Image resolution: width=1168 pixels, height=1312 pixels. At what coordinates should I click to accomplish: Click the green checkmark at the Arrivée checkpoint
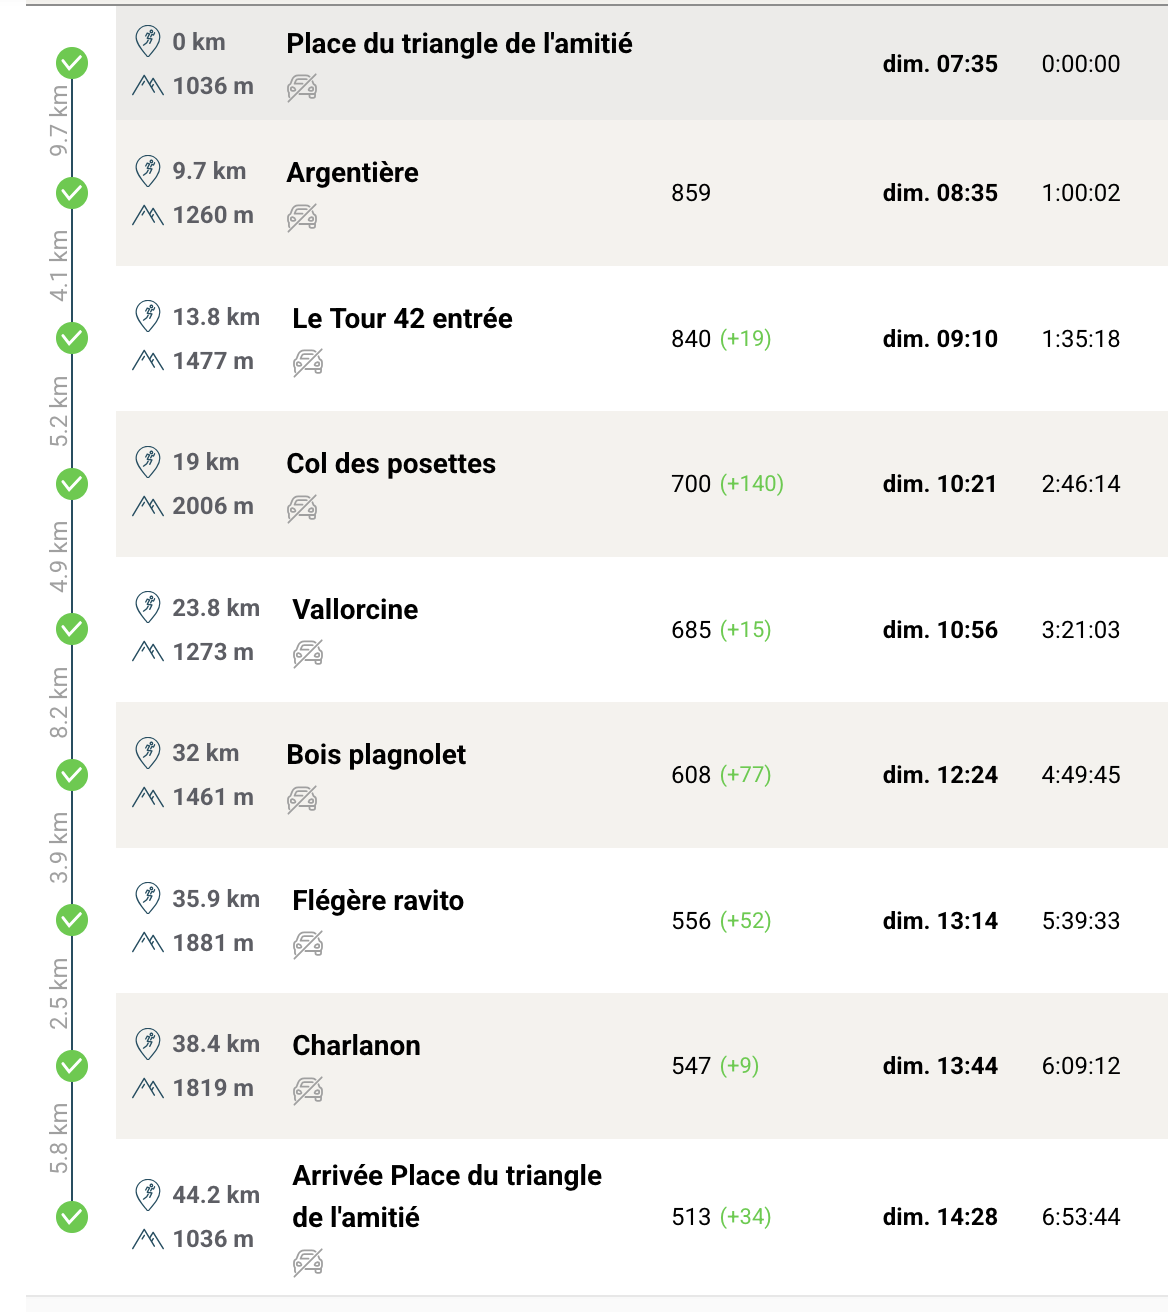[72, 1217]
